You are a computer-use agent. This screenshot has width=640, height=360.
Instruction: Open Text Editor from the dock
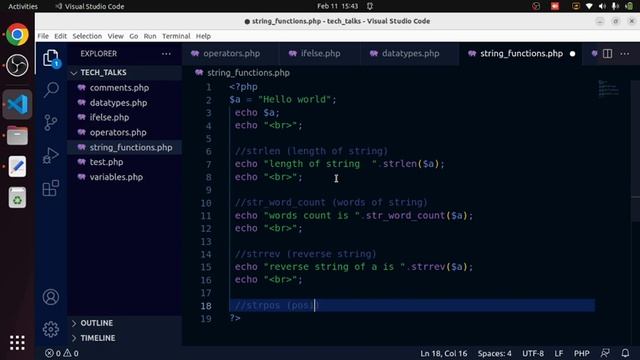coord(17,167)
